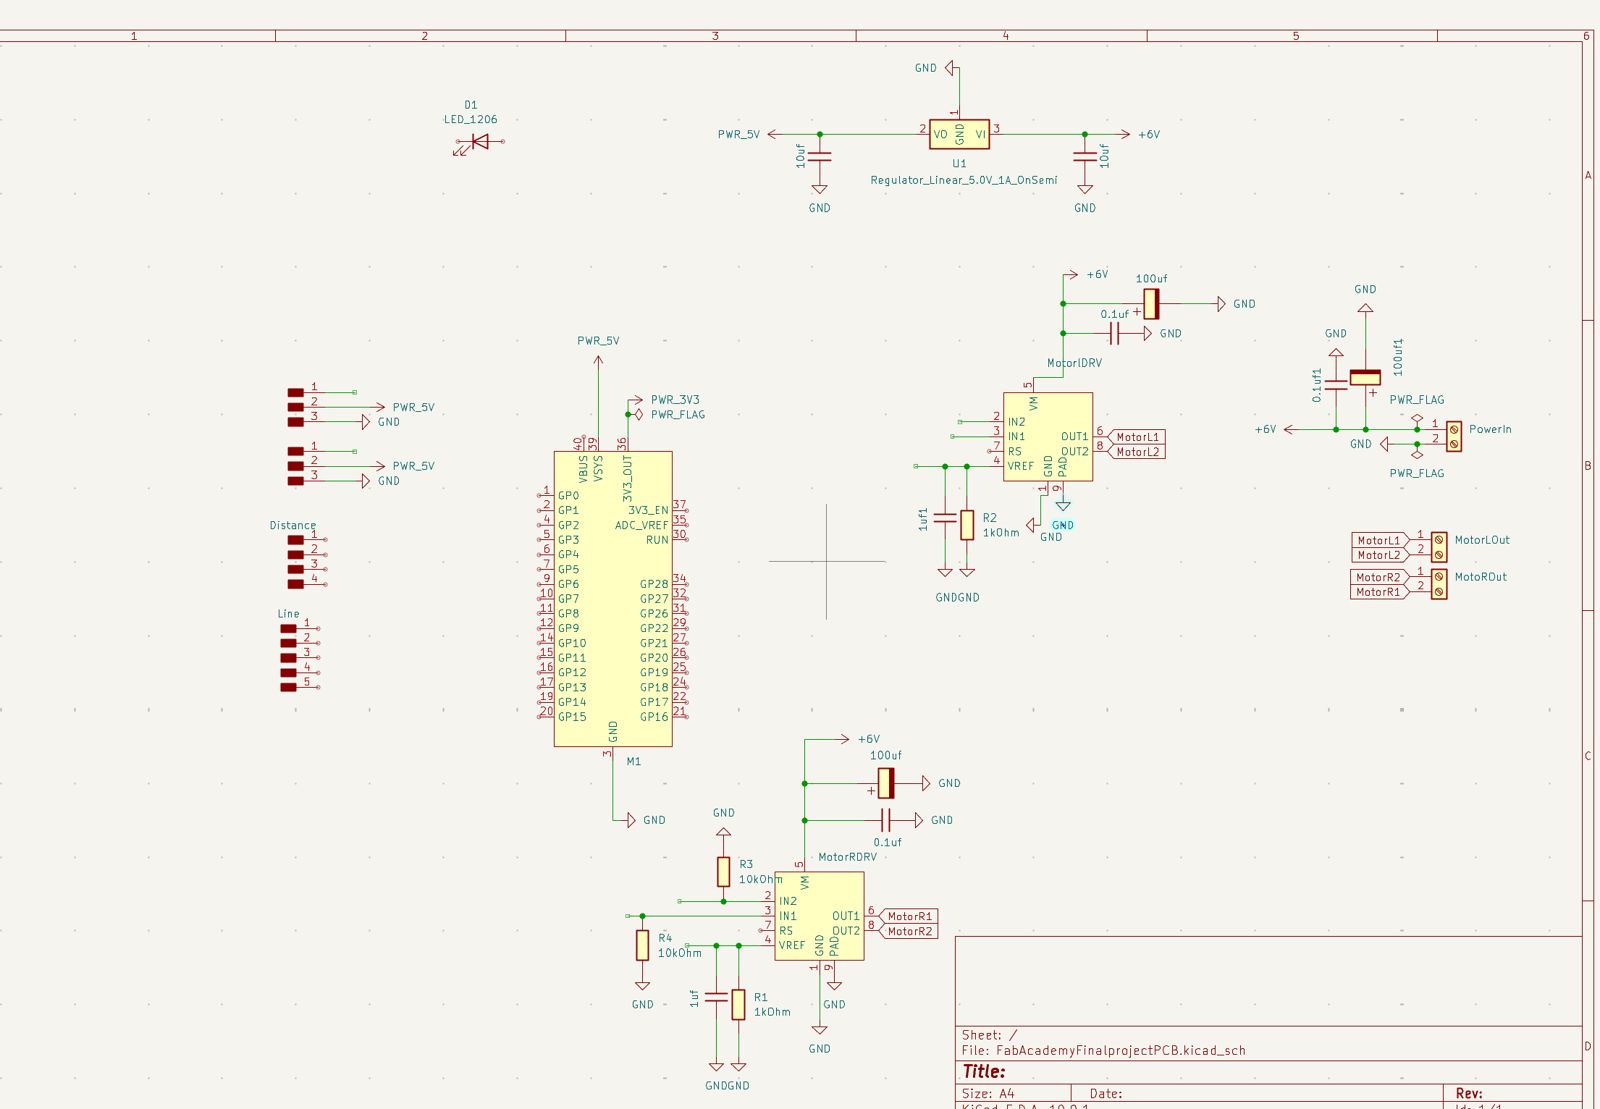Select the M1 microcontroller module body
The height and width of the screenshot is (1109, 1600).
click(613, 598)
